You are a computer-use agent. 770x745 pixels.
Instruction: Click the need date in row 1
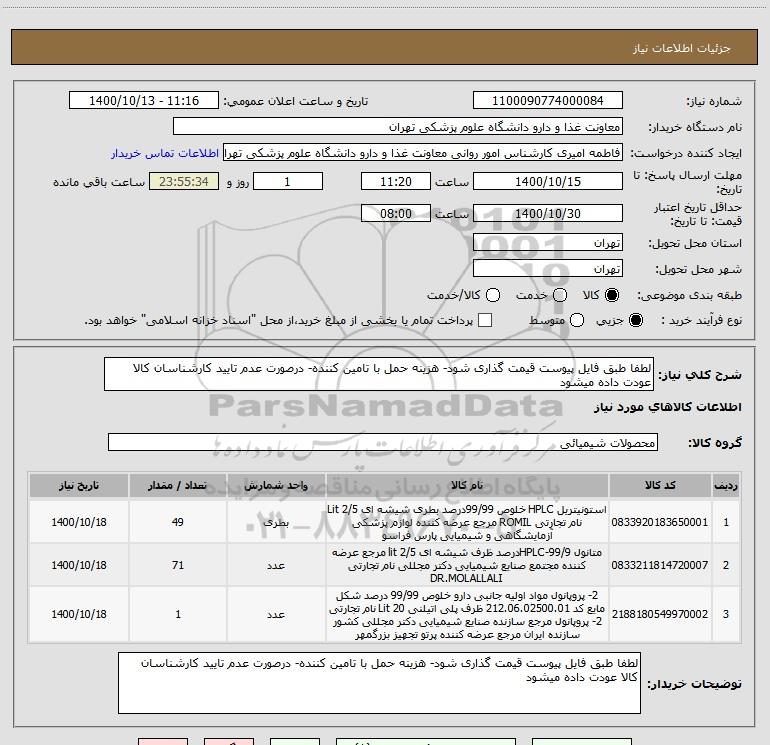[x=79, y=522]
